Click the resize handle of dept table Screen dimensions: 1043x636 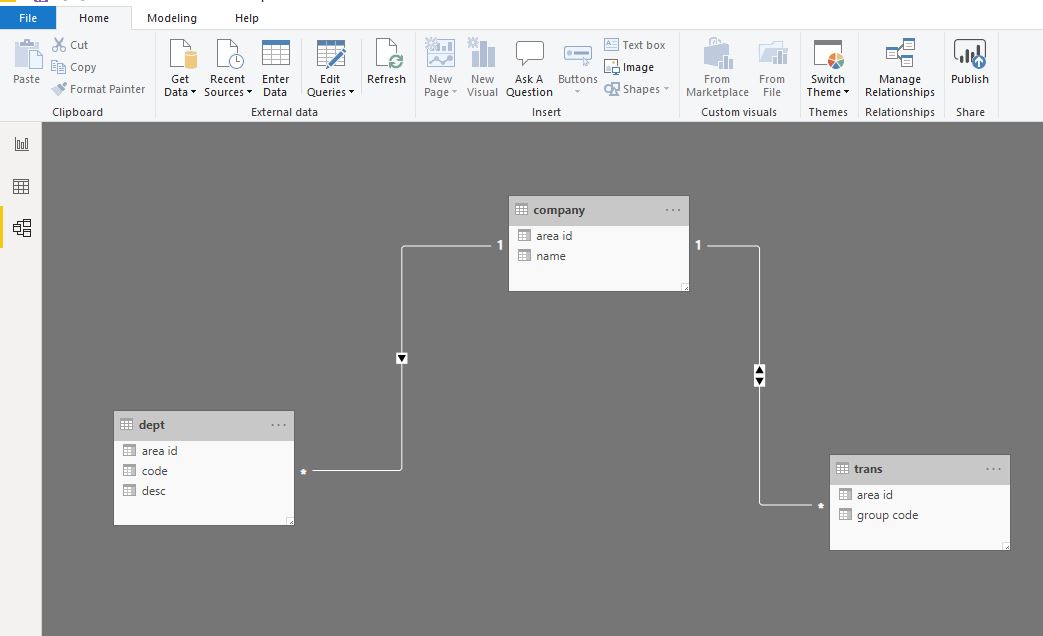290,521
